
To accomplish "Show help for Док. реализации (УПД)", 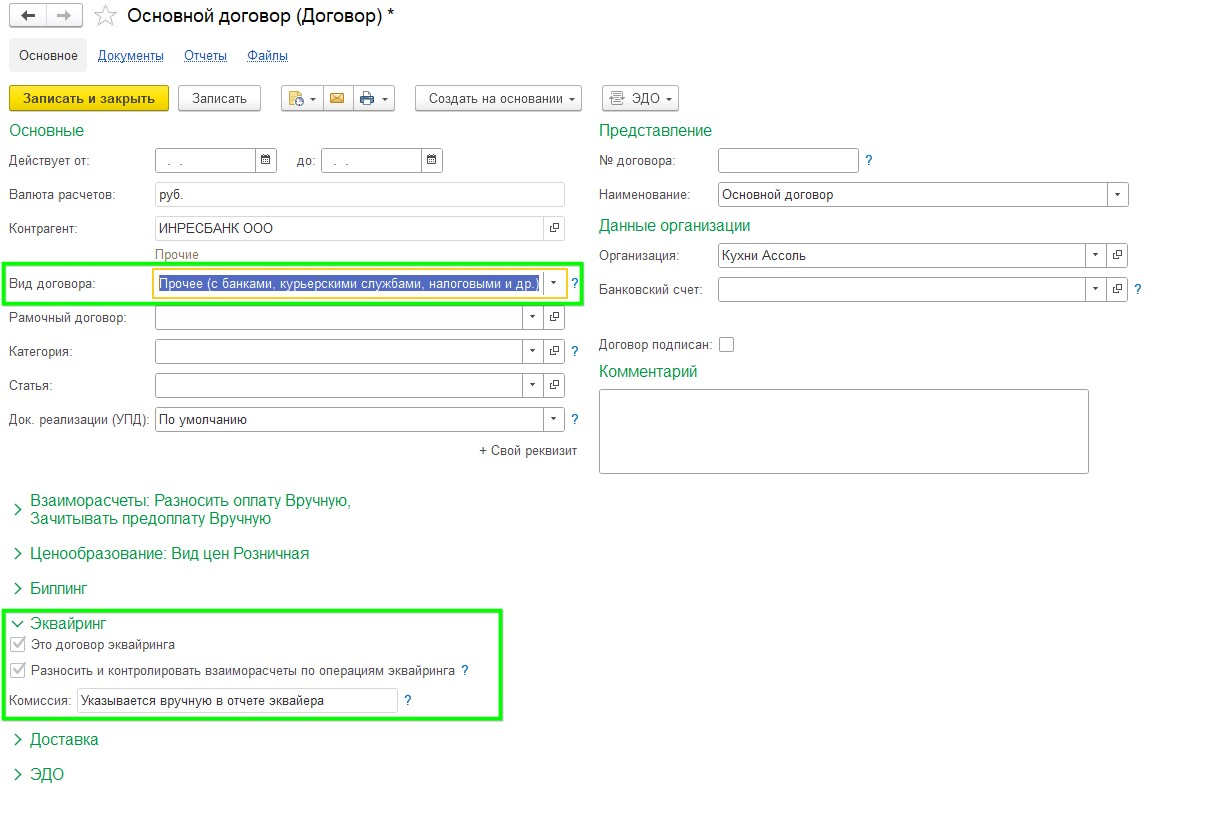I will (575, 420).
